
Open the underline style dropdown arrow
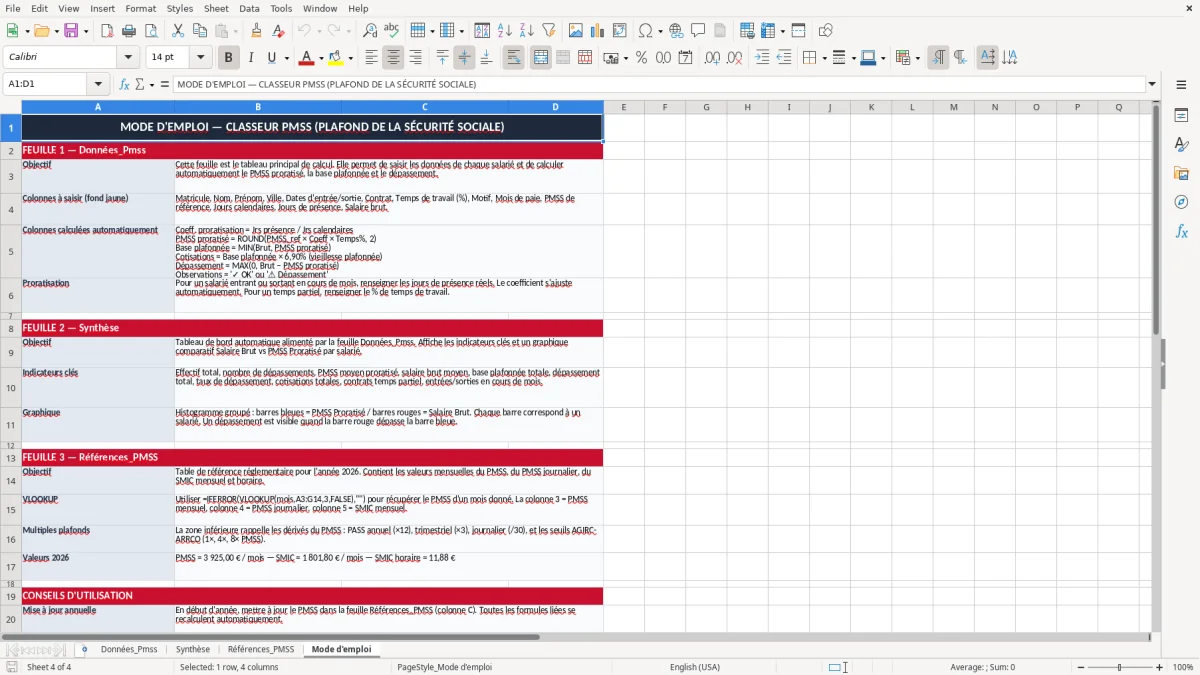click(x=286, y=58)
